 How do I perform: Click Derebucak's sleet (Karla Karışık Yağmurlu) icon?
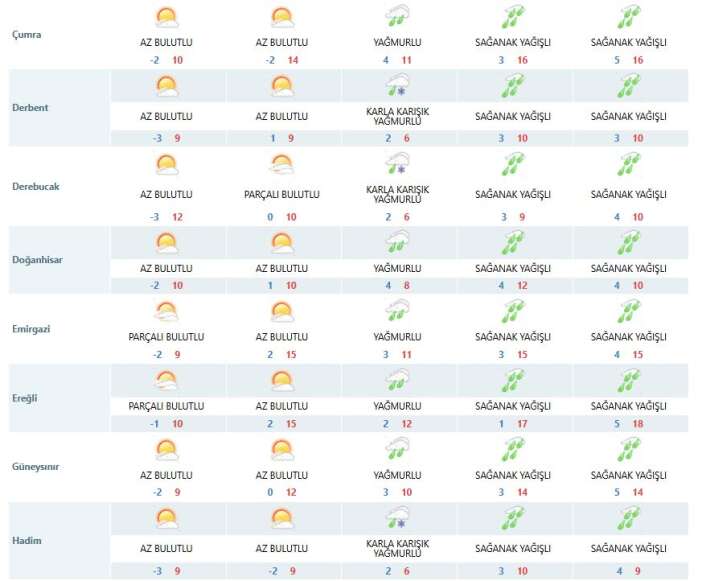(398, 165)
